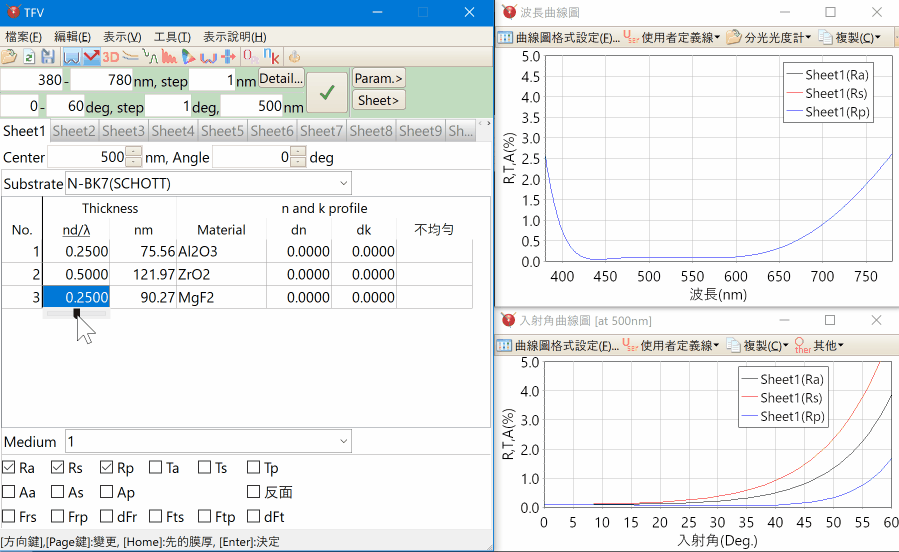
Task: Click the histogram chart toolbar icon
Action: click(169, 57)
